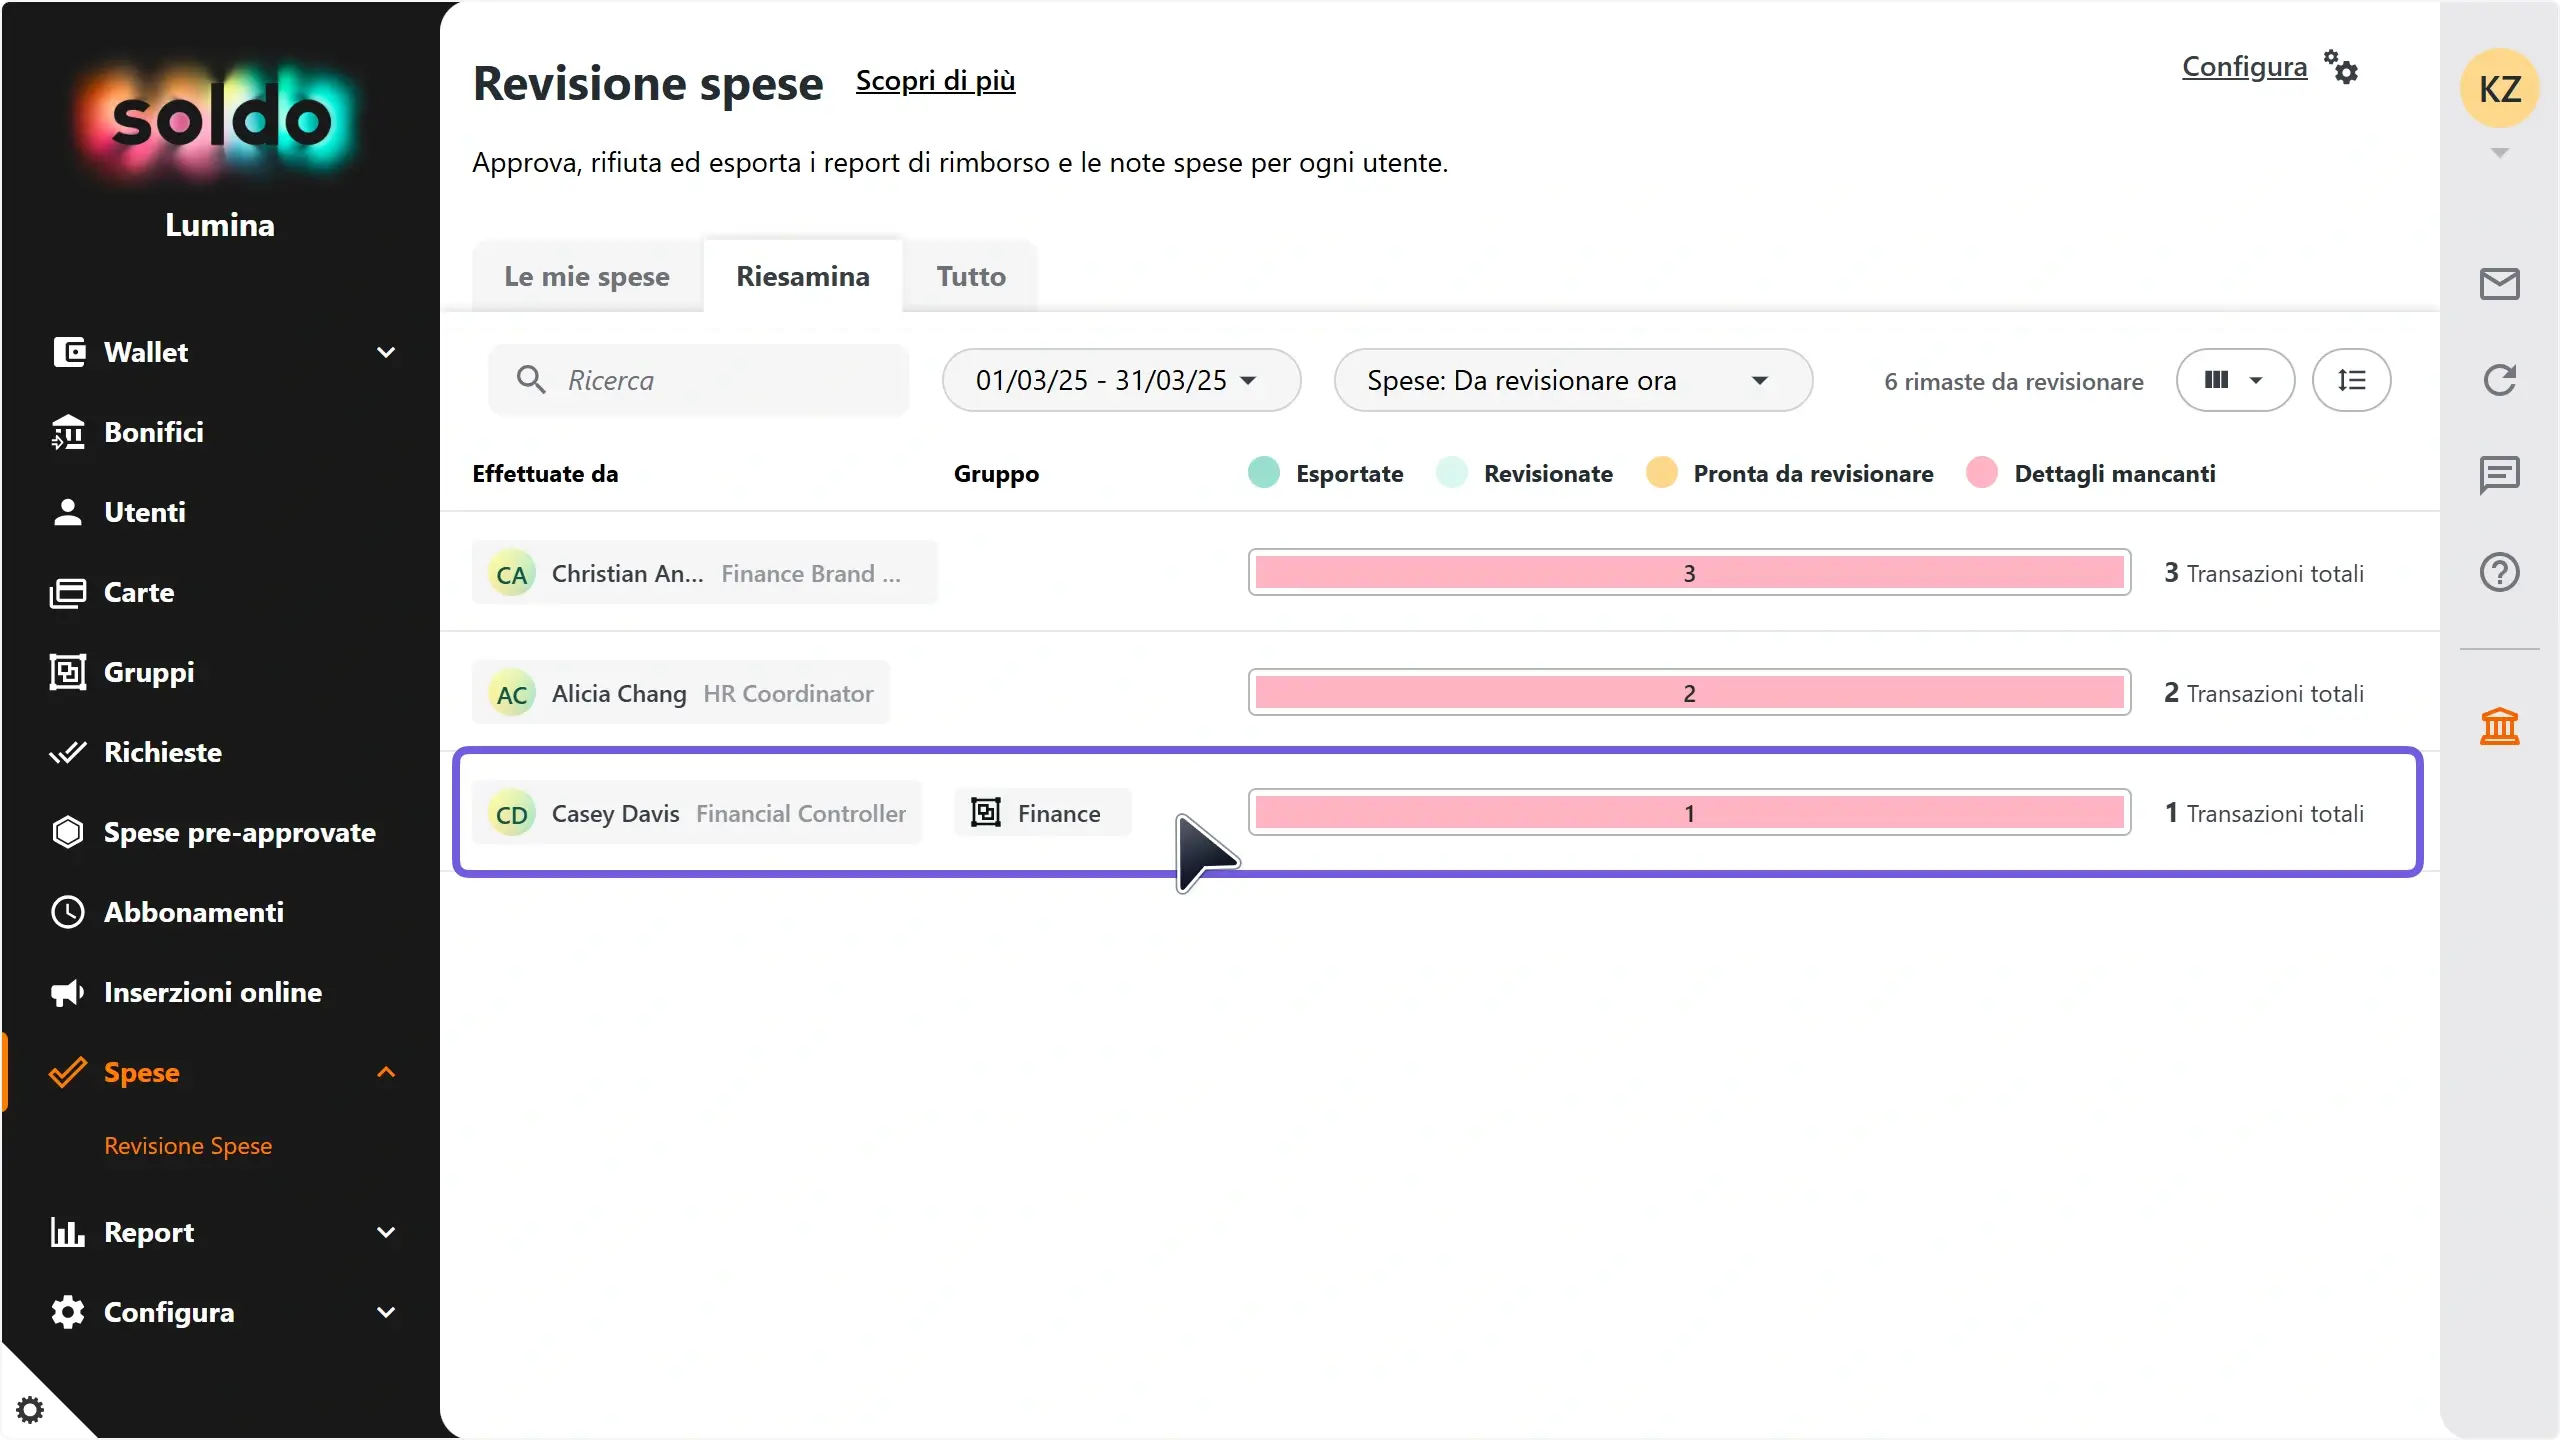
Task: Expand the Report chevron
Action: tap(386, 1232)
